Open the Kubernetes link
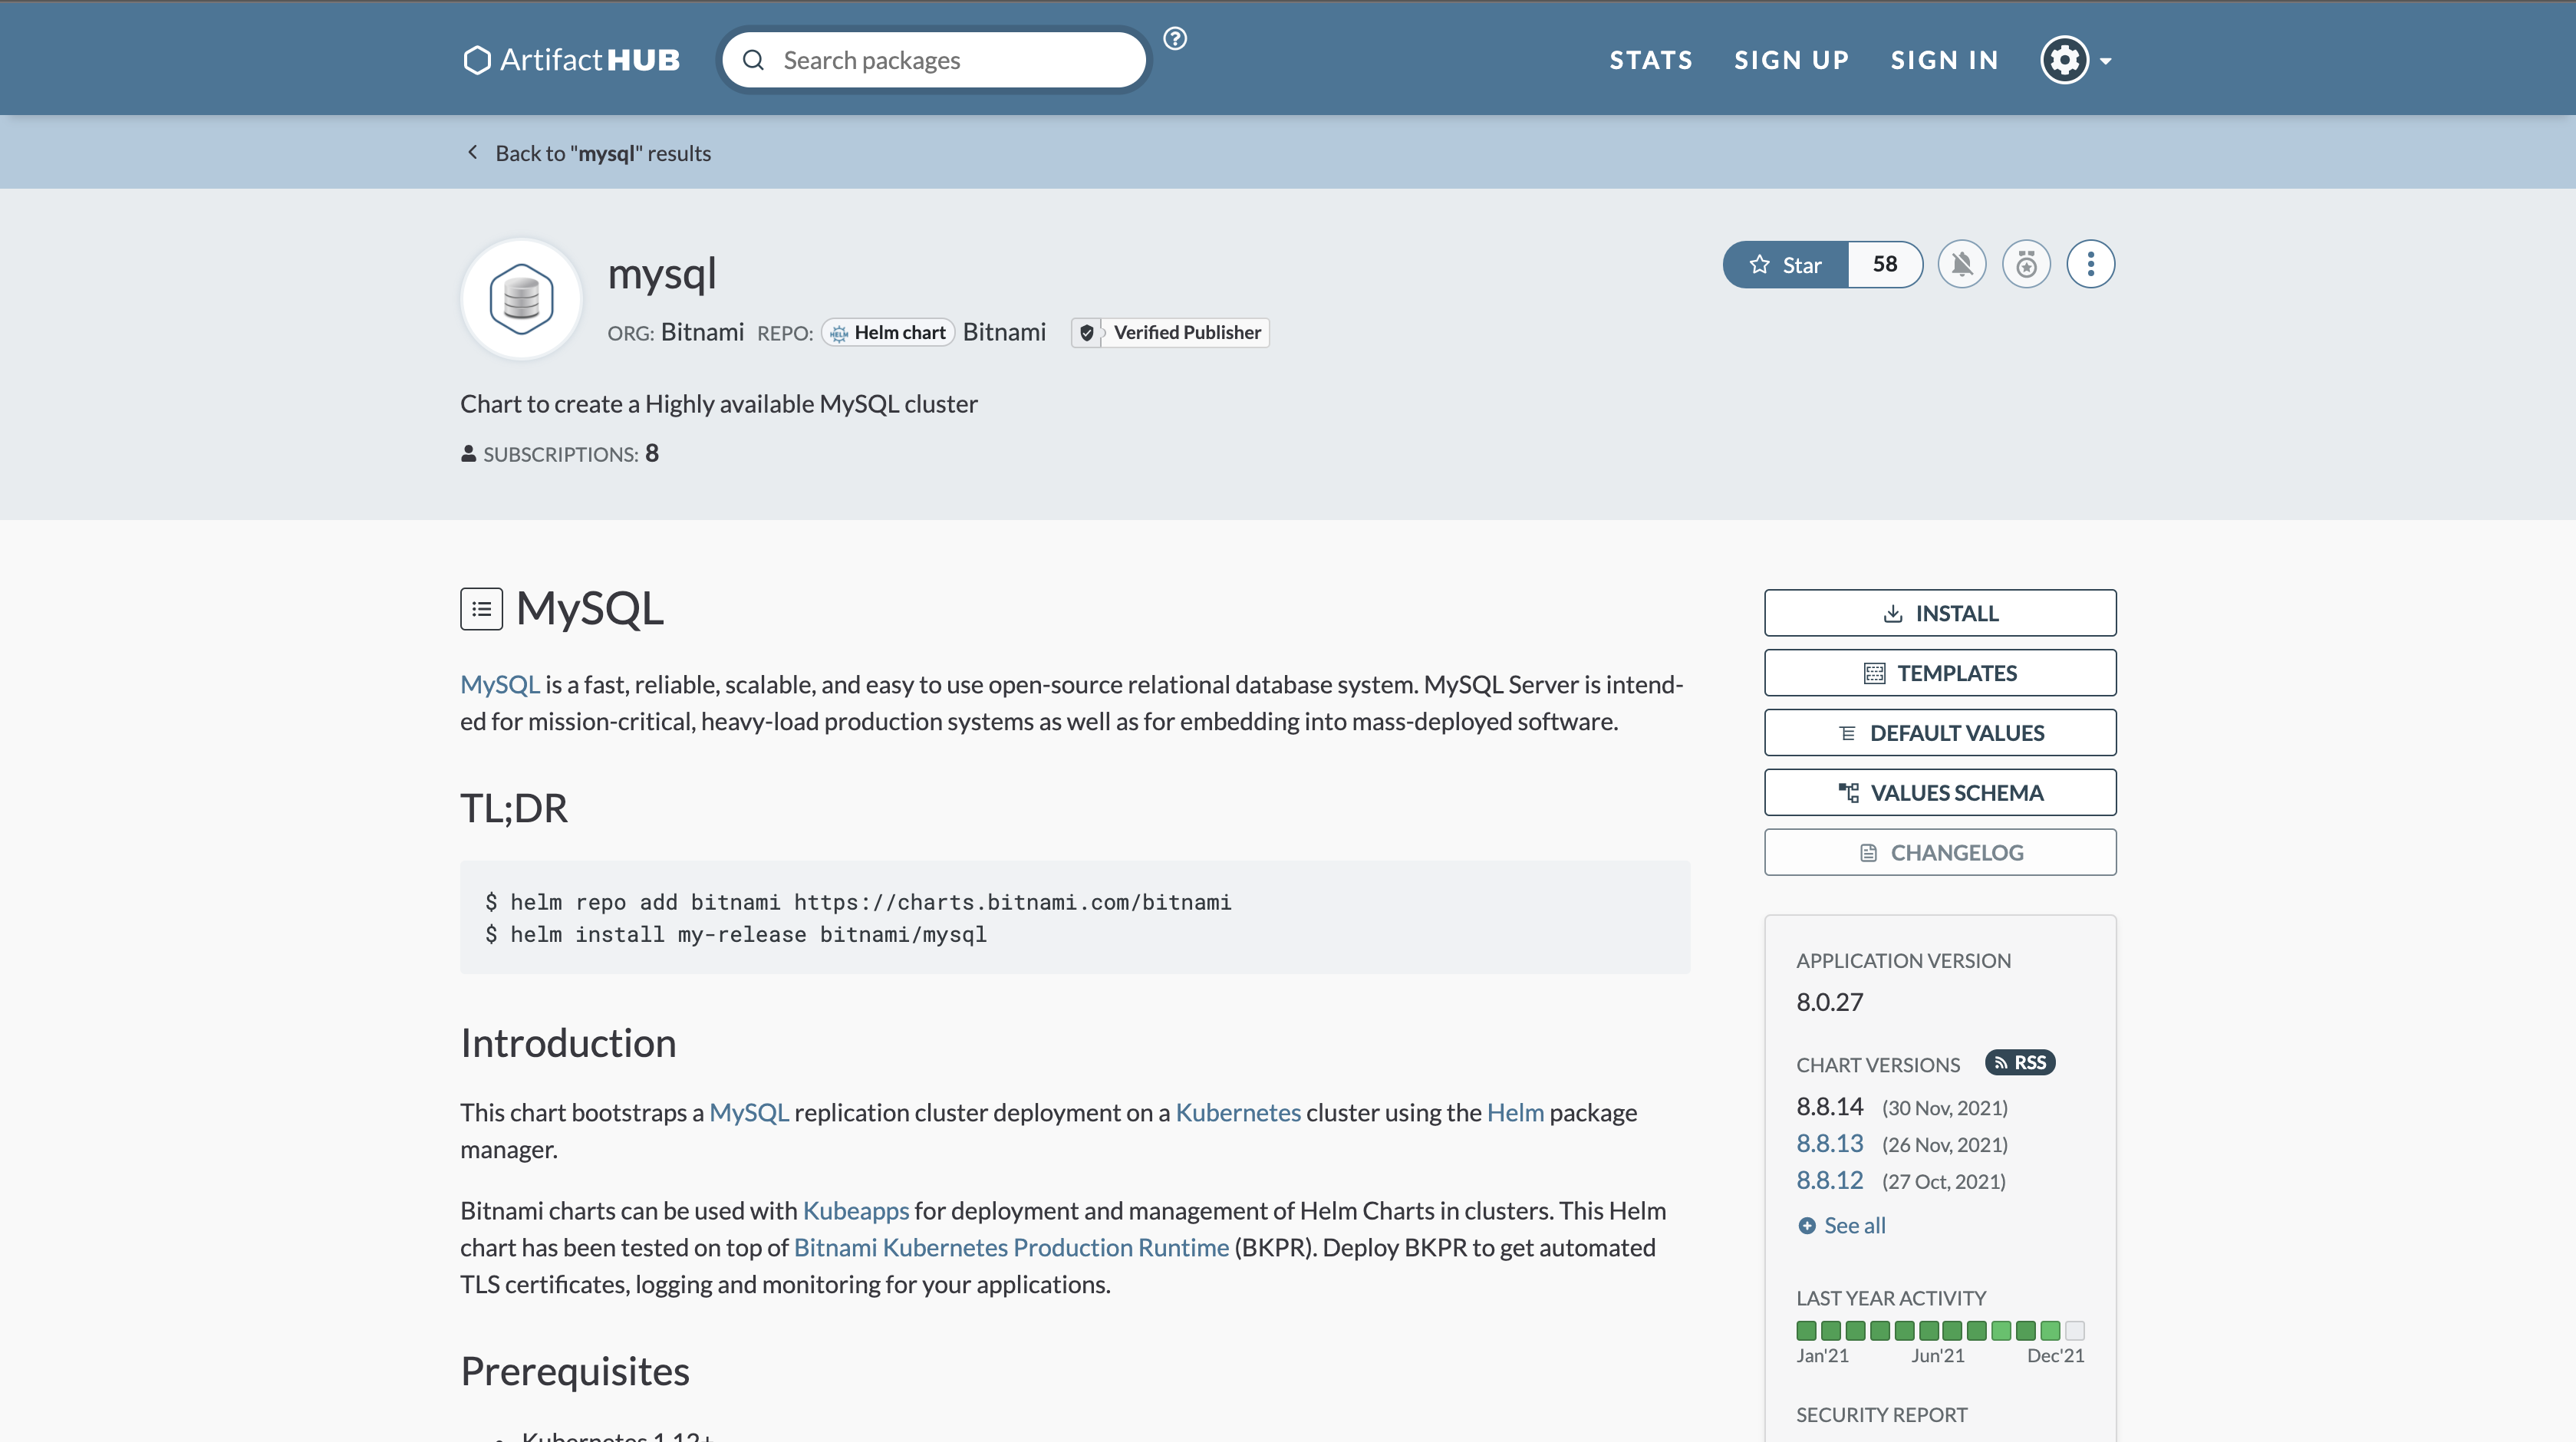 1238,1112
